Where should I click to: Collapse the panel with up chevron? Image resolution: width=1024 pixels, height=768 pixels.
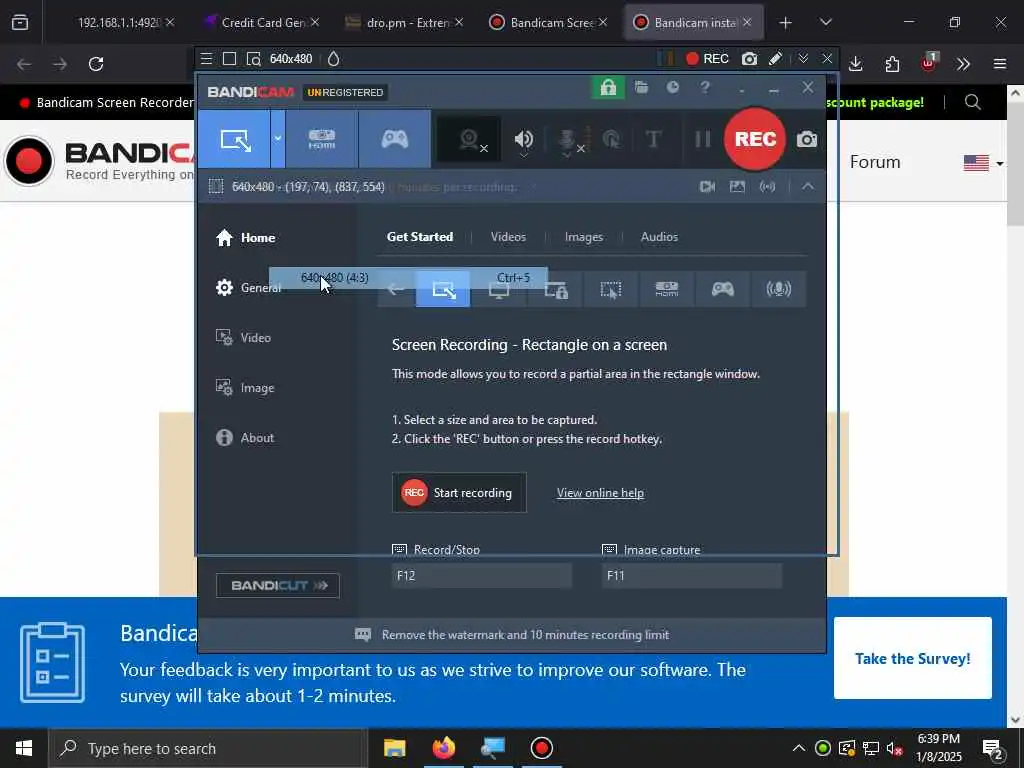pos(808,187)
